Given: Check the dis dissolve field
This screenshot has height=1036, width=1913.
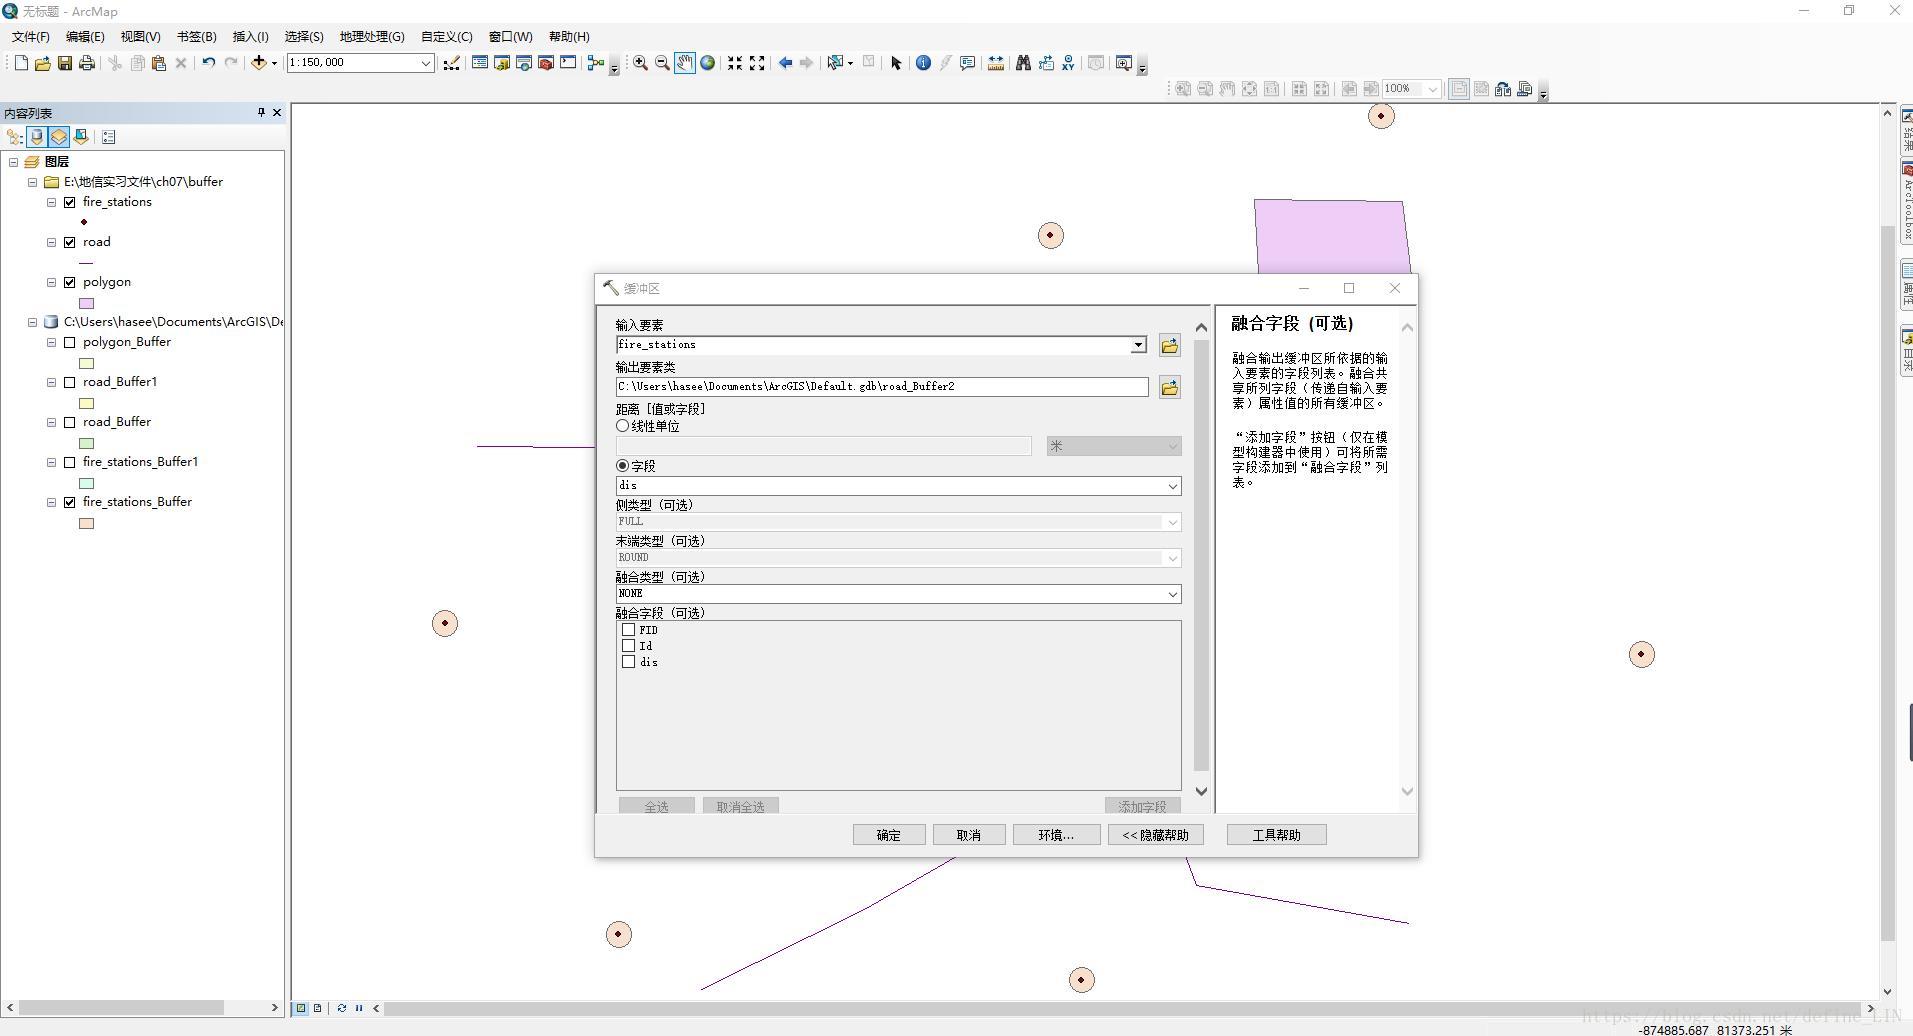Looking at the screenshot, I should [628, 662].
